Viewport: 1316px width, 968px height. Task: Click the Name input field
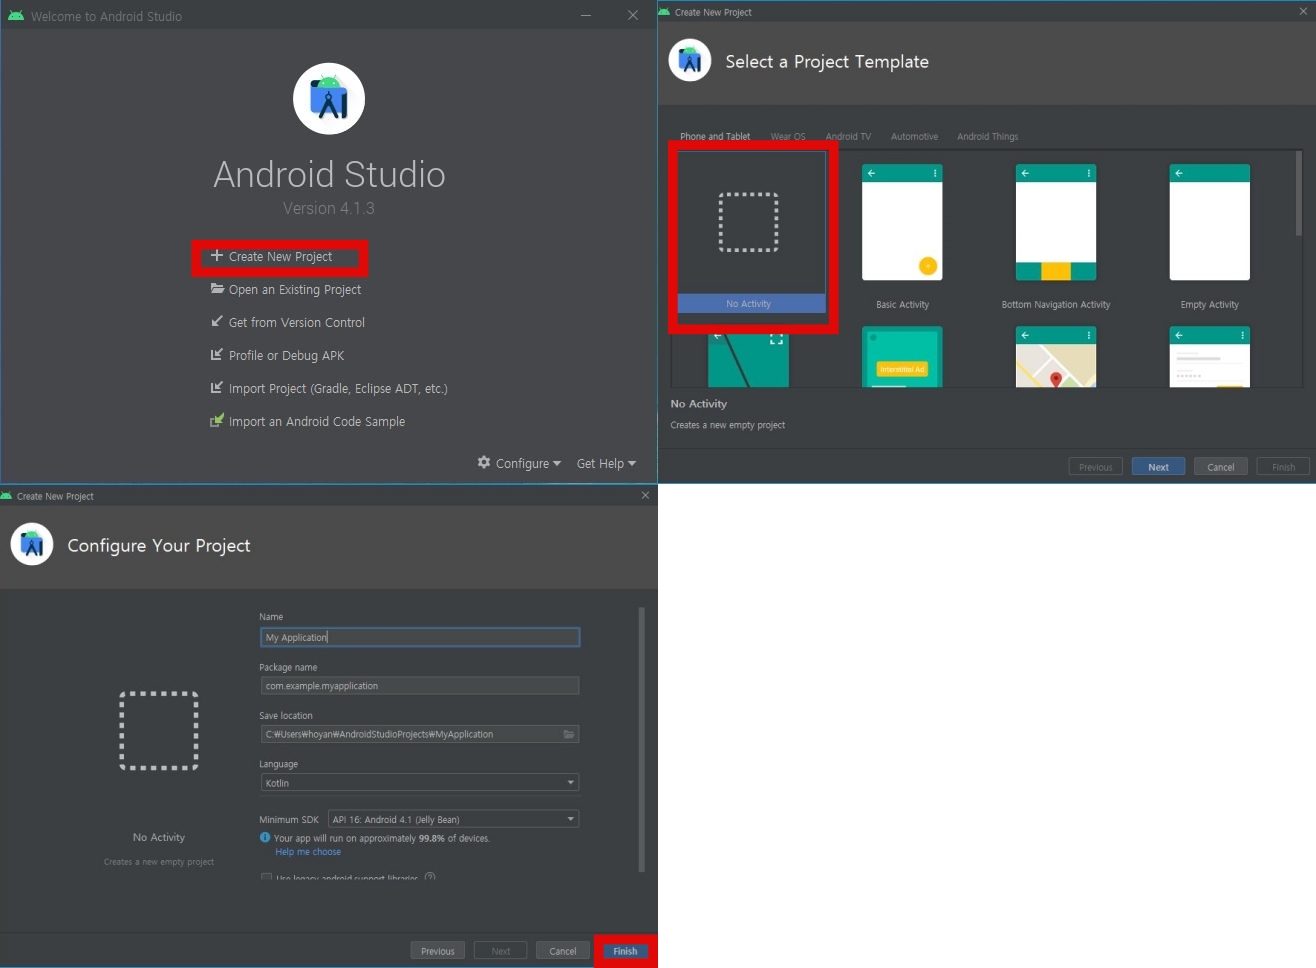click(x=420, y=637)
